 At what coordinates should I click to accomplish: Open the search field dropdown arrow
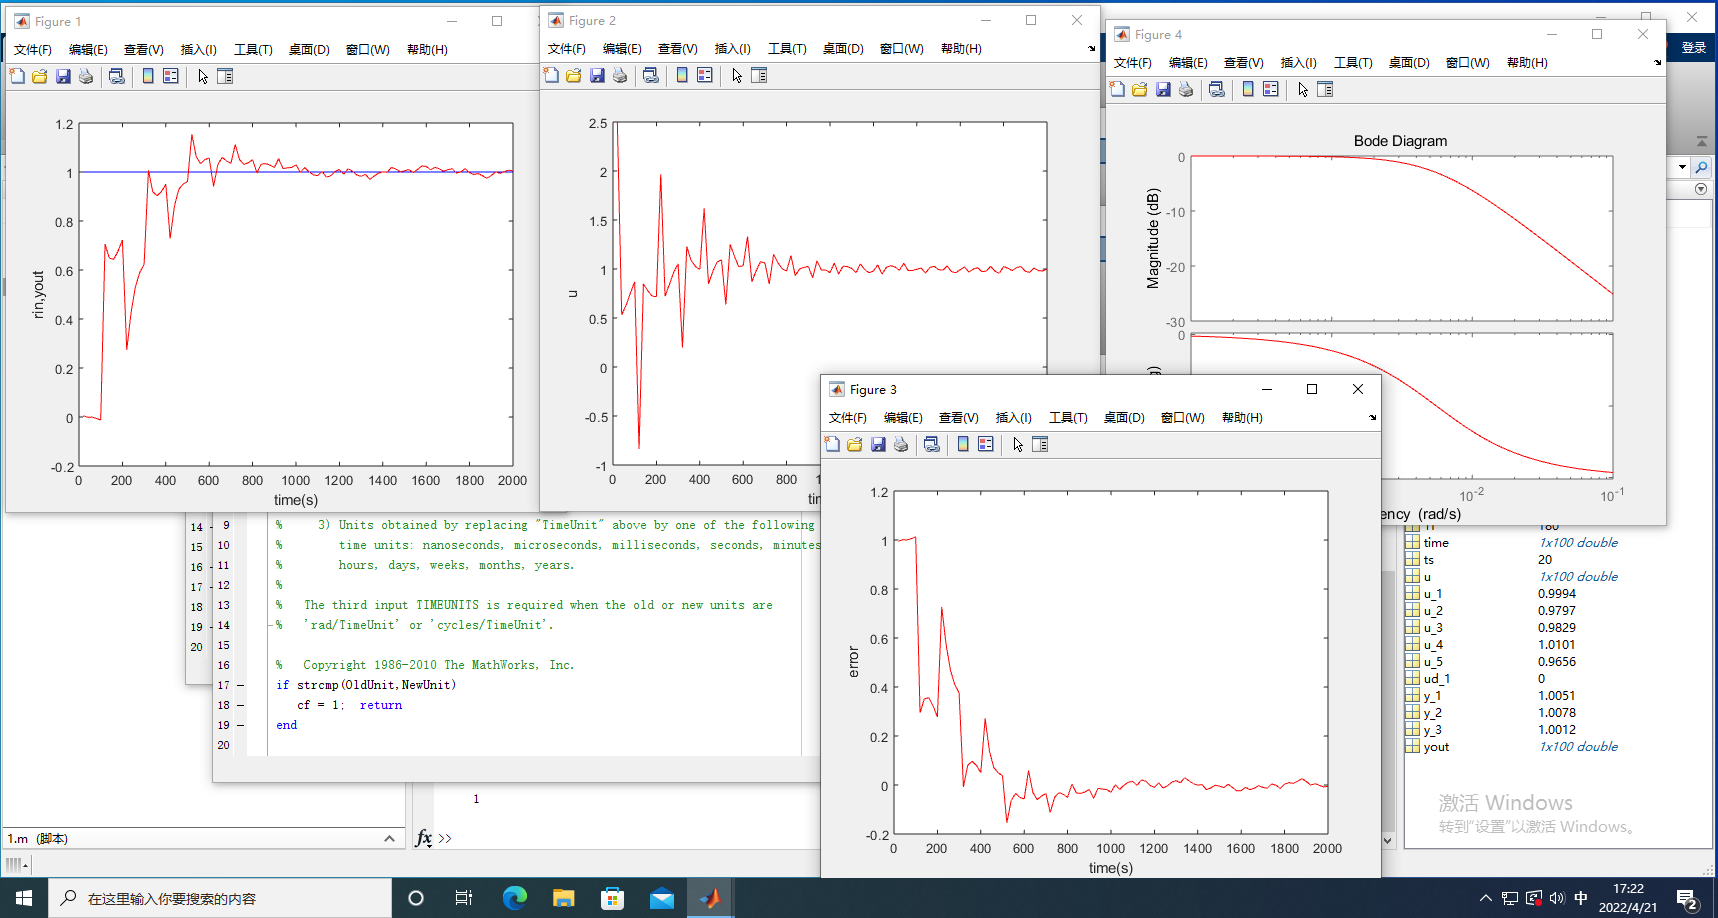click(1682, 167)
